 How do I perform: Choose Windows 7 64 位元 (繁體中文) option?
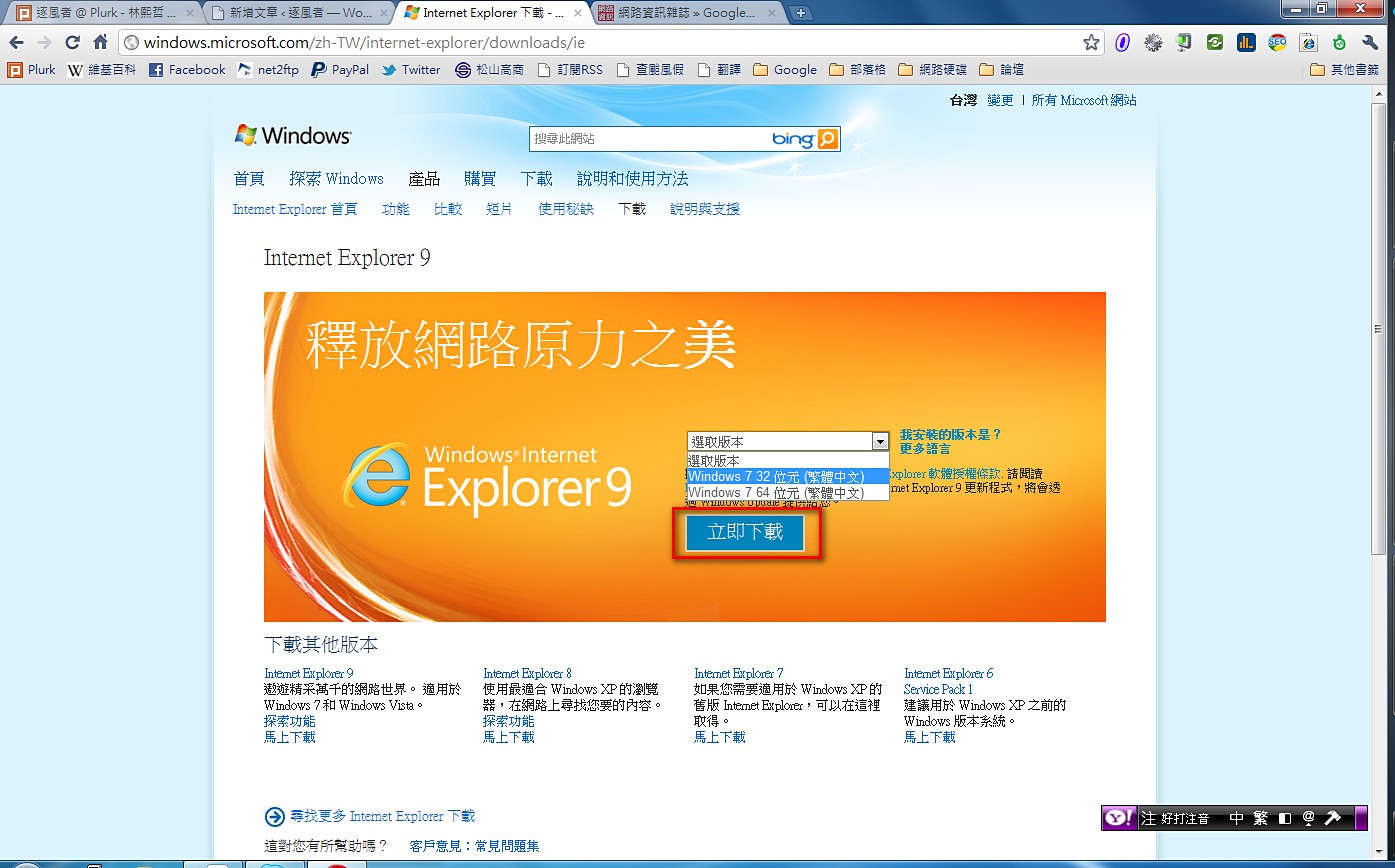[x=788, y=493]
